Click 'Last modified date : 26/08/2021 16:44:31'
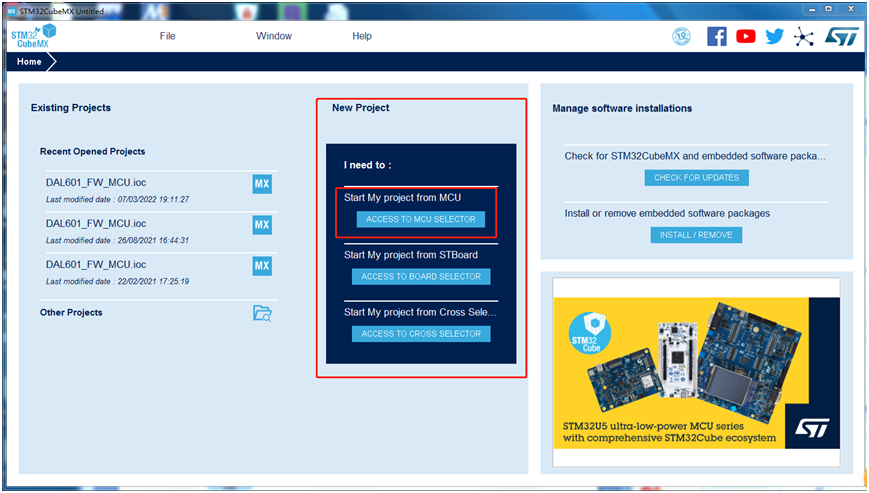The image size is (869, 493). (117, 240)
